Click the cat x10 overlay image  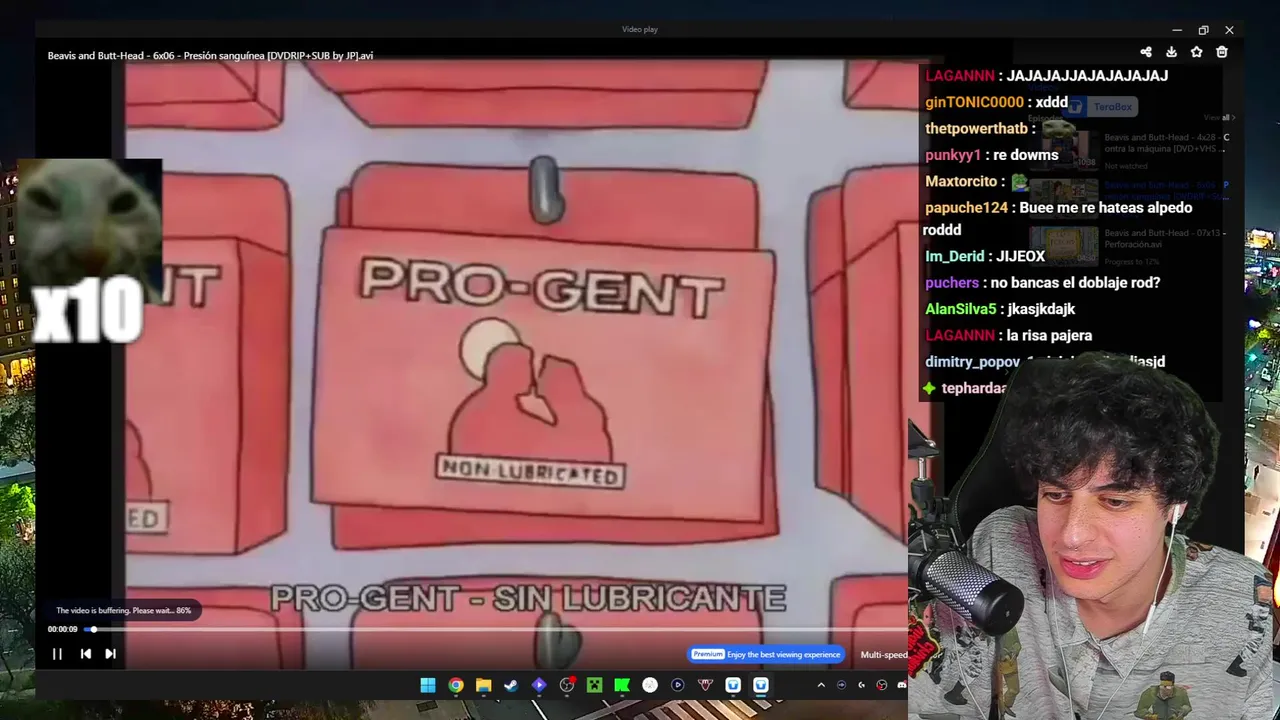coord(89,250)
